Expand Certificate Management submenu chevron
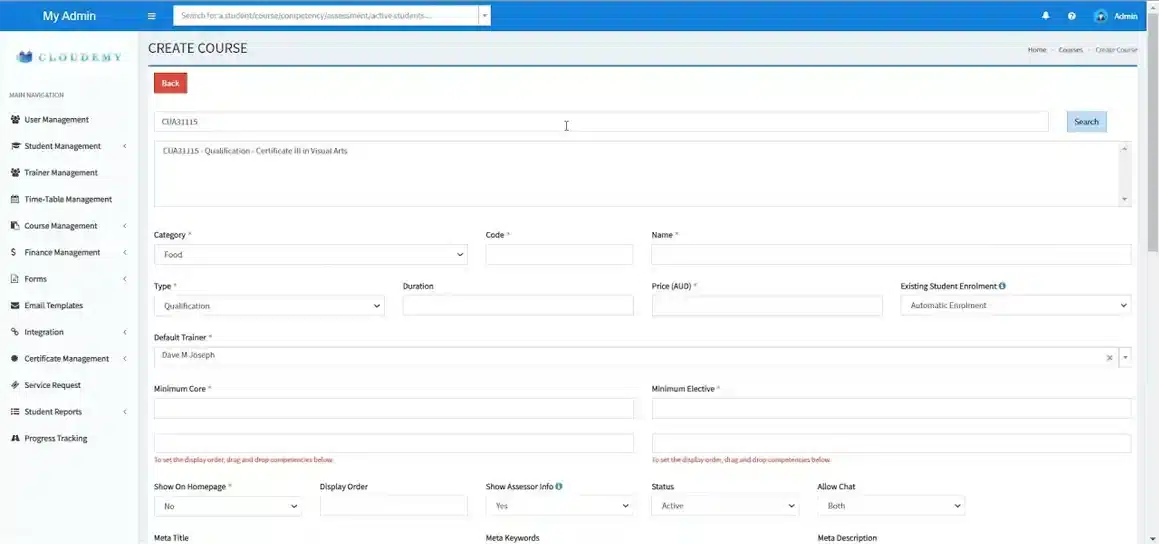 click(x=124, y=359)
